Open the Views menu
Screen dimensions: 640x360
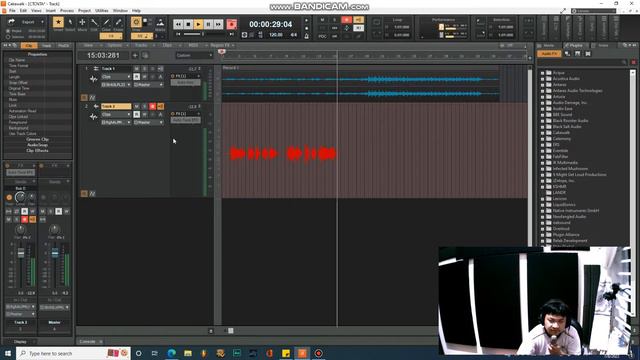[36, 11]
